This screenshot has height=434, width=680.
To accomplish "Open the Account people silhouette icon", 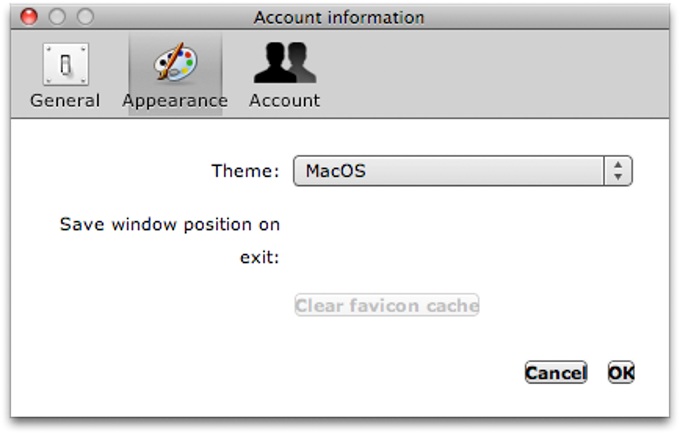I will tap(285, 62).
